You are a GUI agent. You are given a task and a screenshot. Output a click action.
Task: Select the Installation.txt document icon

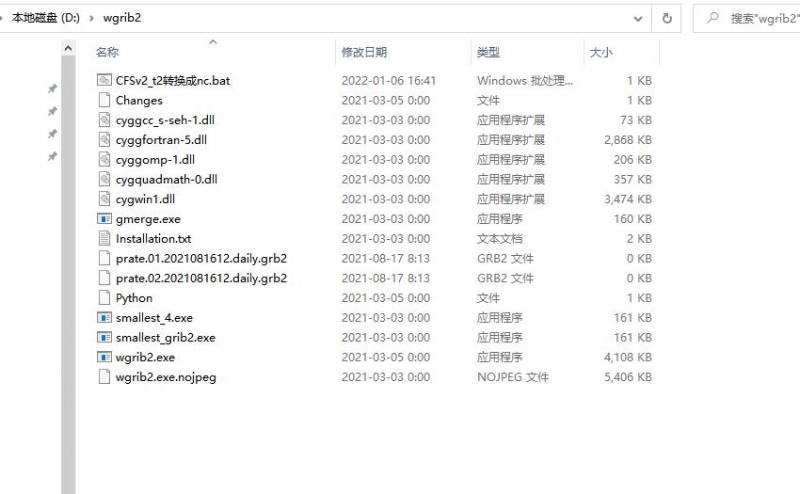(x=106, y=239)
